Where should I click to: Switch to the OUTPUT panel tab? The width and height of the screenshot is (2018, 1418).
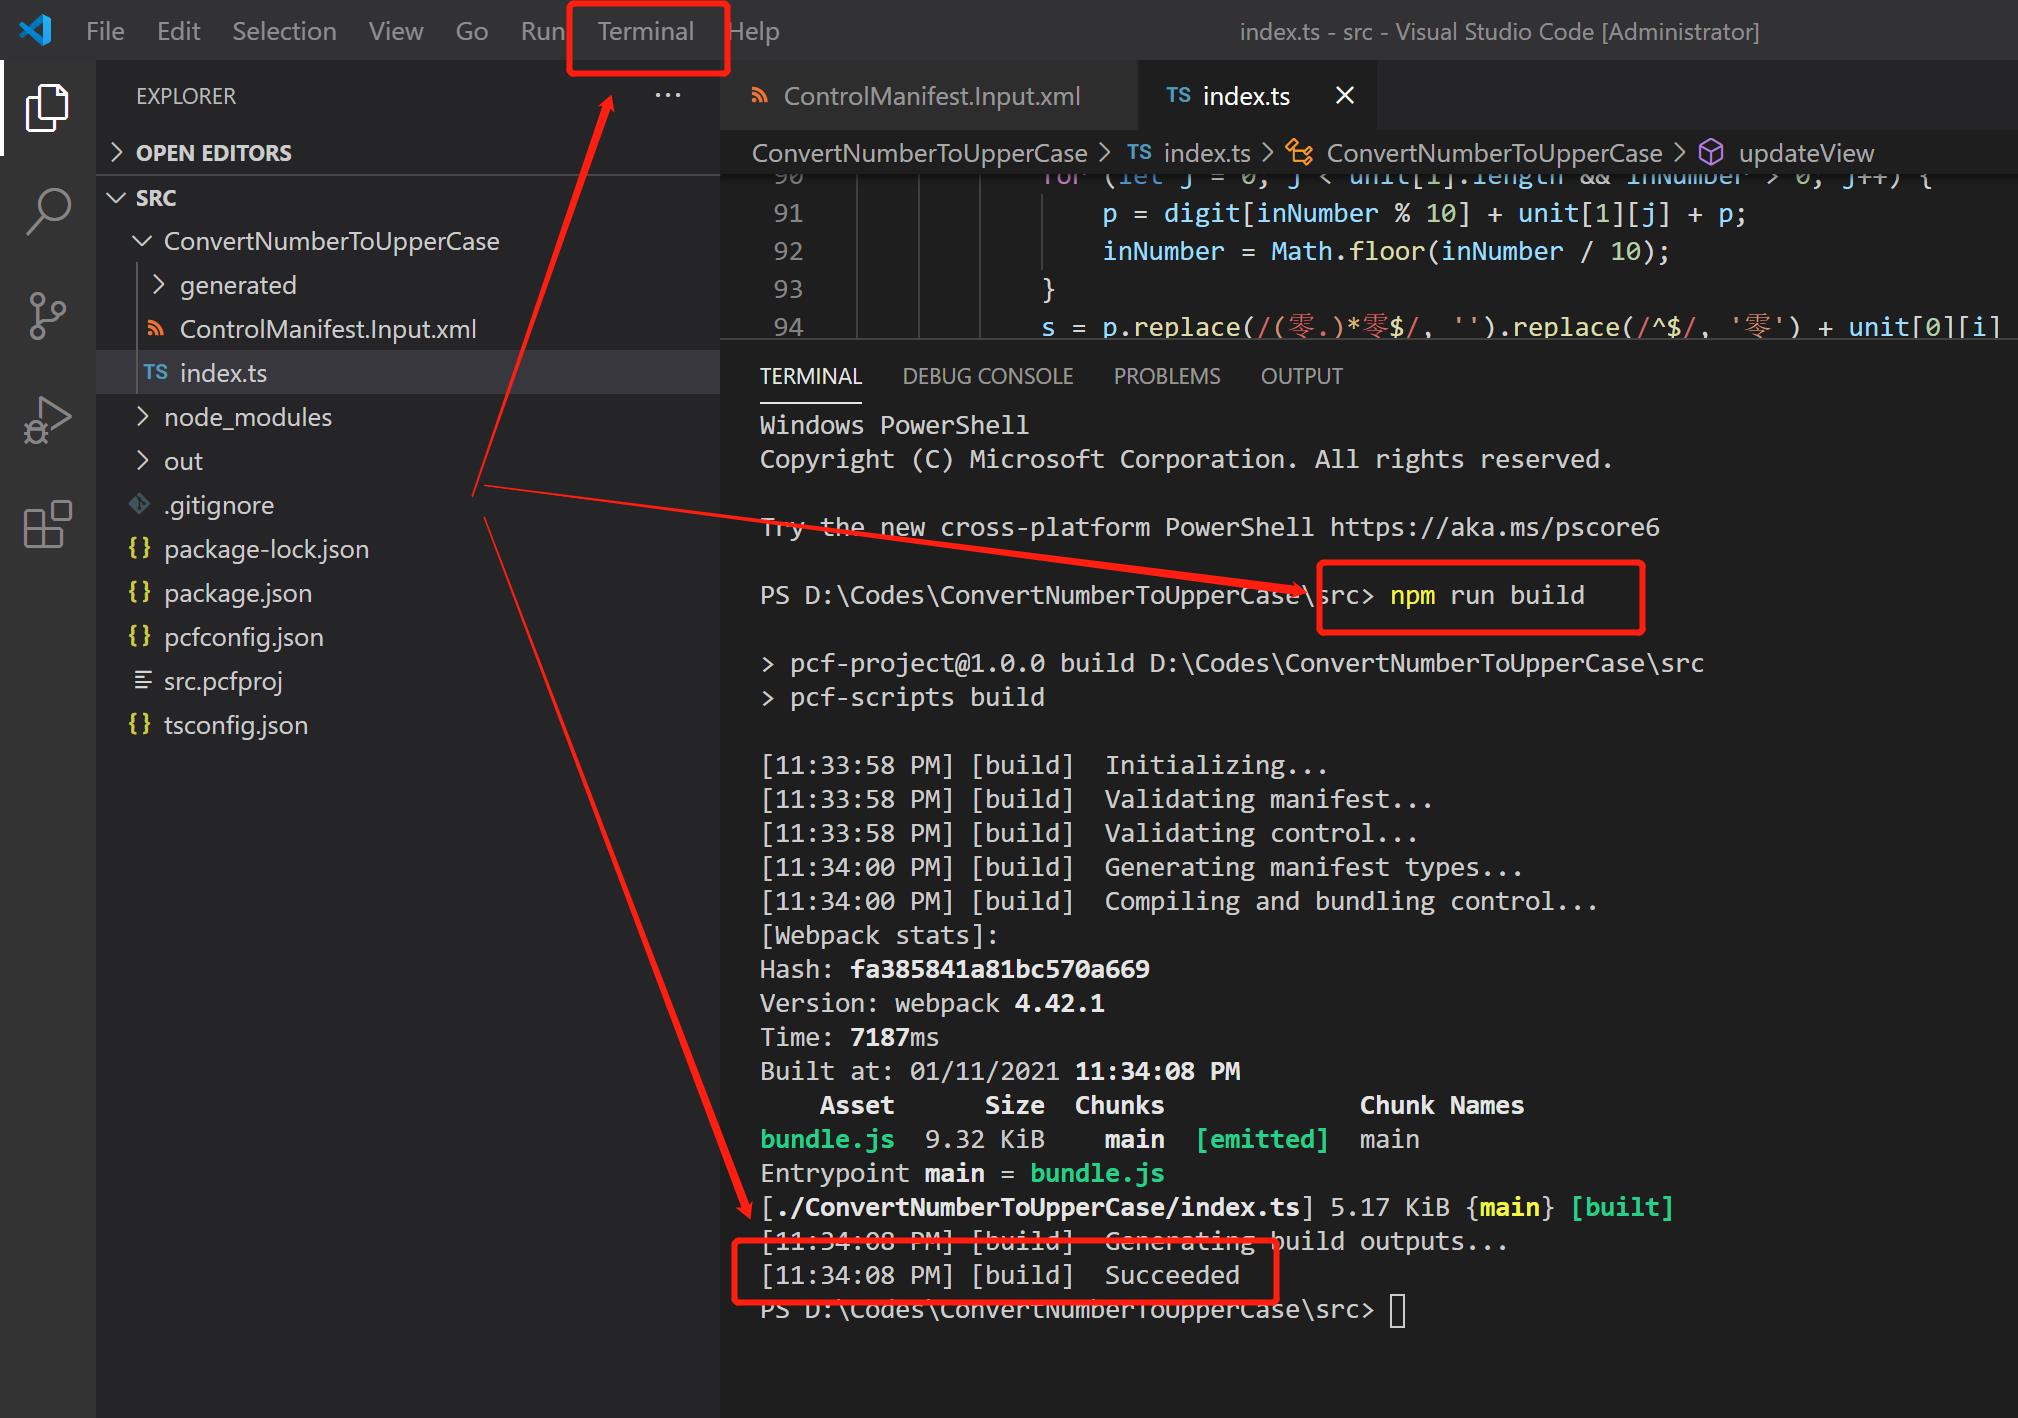coord(1301,376)
